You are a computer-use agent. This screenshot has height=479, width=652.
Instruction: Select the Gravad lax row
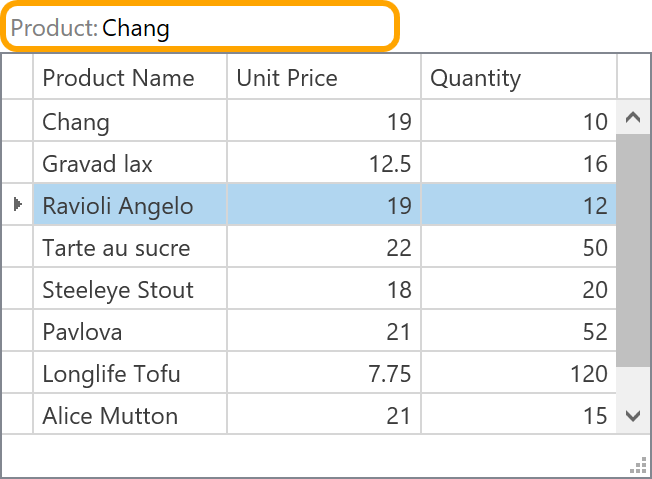(x=130, y=164)
